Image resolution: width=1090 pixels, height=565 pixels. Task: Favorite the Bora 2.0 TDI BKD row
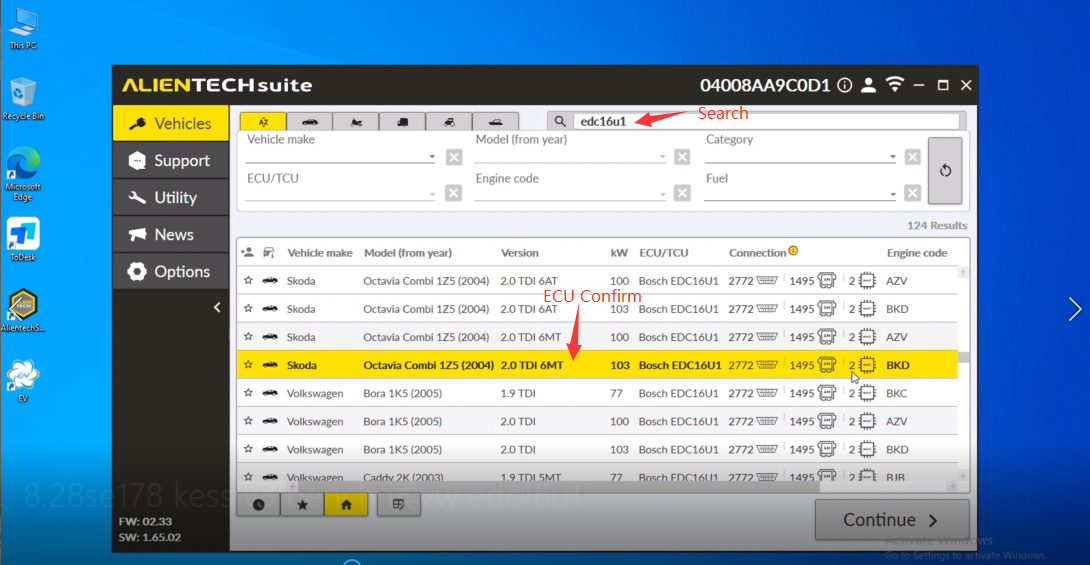[x=248, y=449]
